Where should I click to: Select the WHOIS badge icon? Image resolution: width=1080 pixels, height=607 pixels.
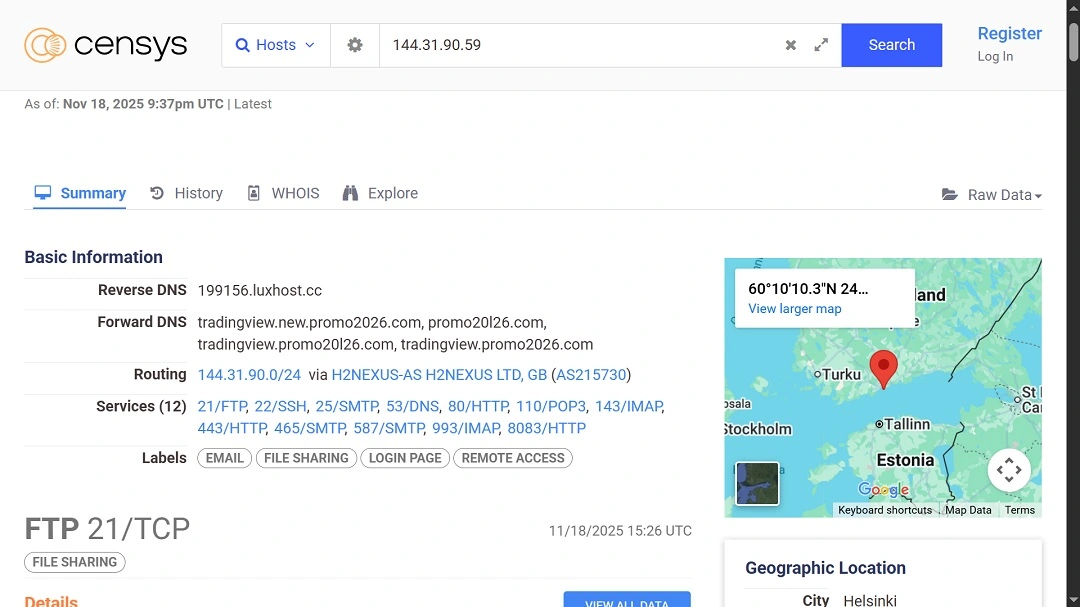253,192
